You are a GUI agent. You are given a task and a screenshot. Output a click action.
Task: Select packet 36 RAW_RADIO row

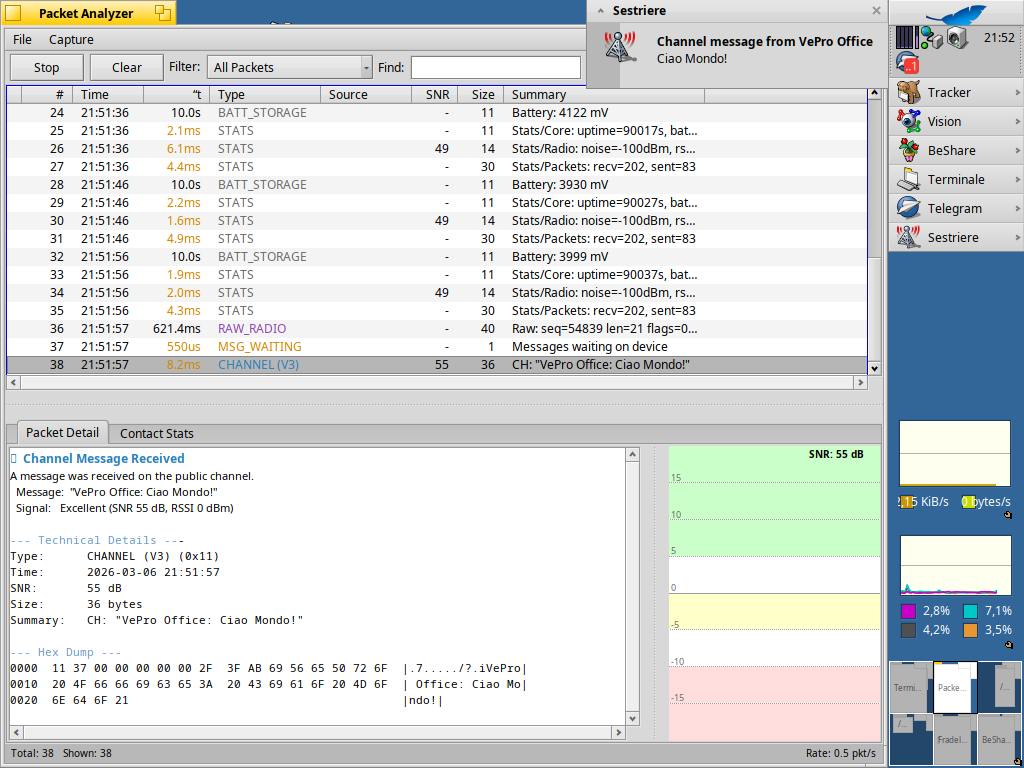pyautogui.click(x=437, y=328)
